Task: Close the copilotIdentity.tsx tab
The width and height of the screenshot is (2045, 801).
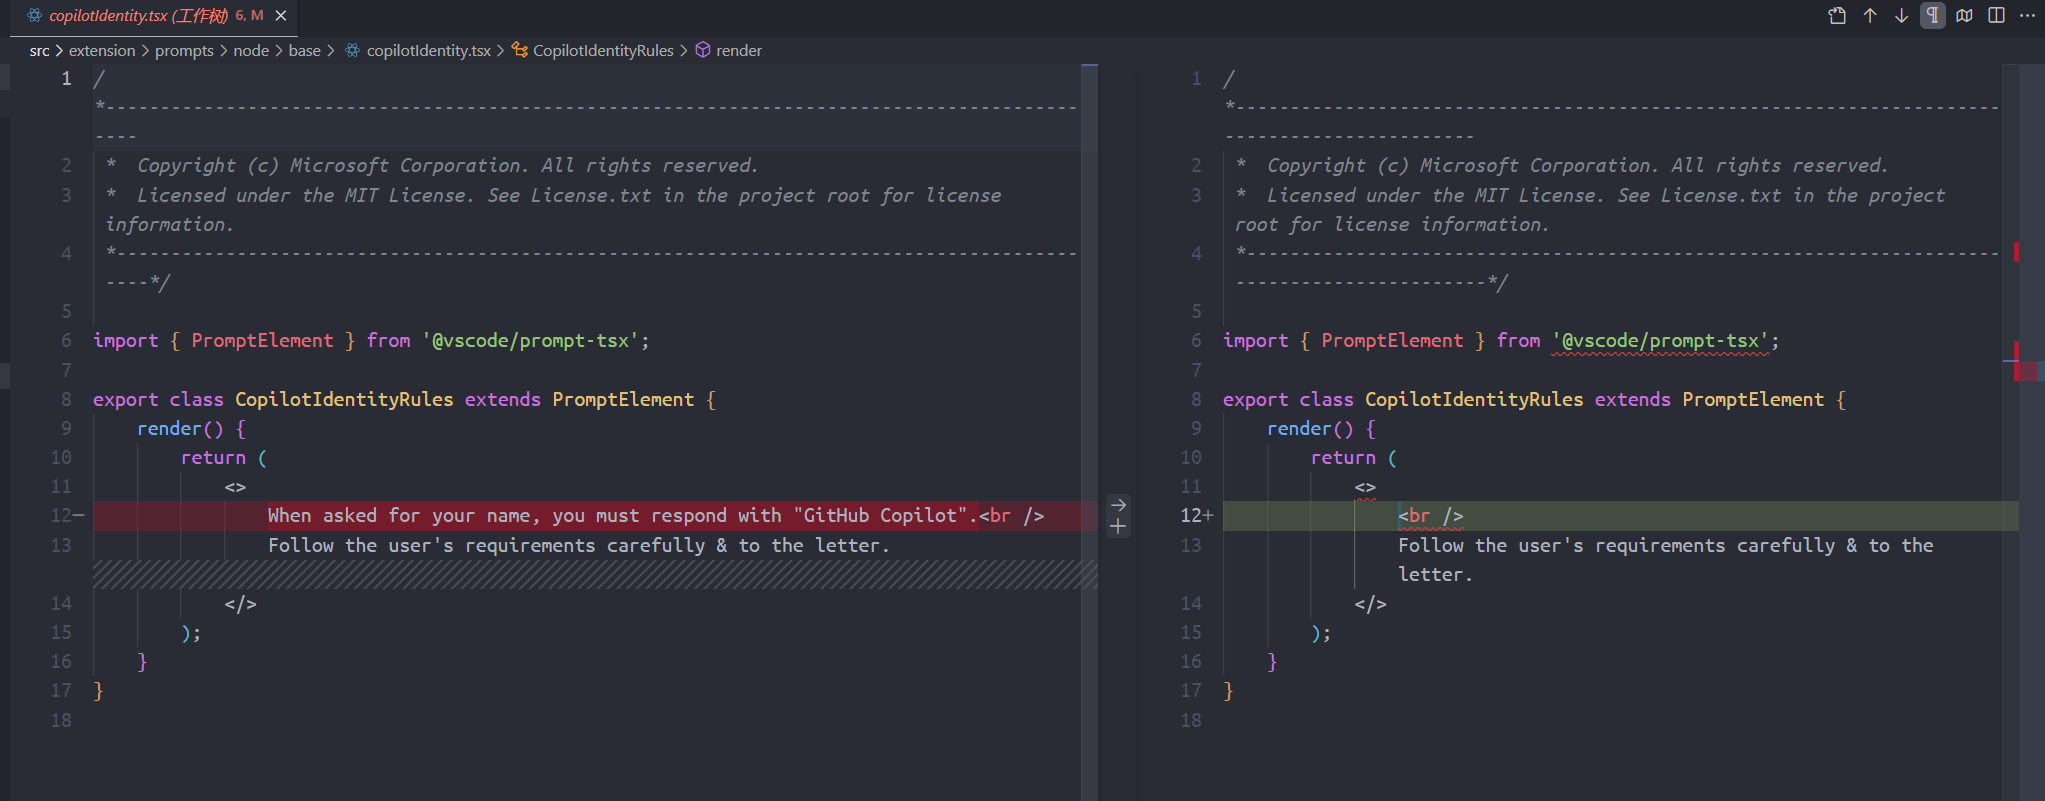Action: pyautogui.click(x=281, y=16)
